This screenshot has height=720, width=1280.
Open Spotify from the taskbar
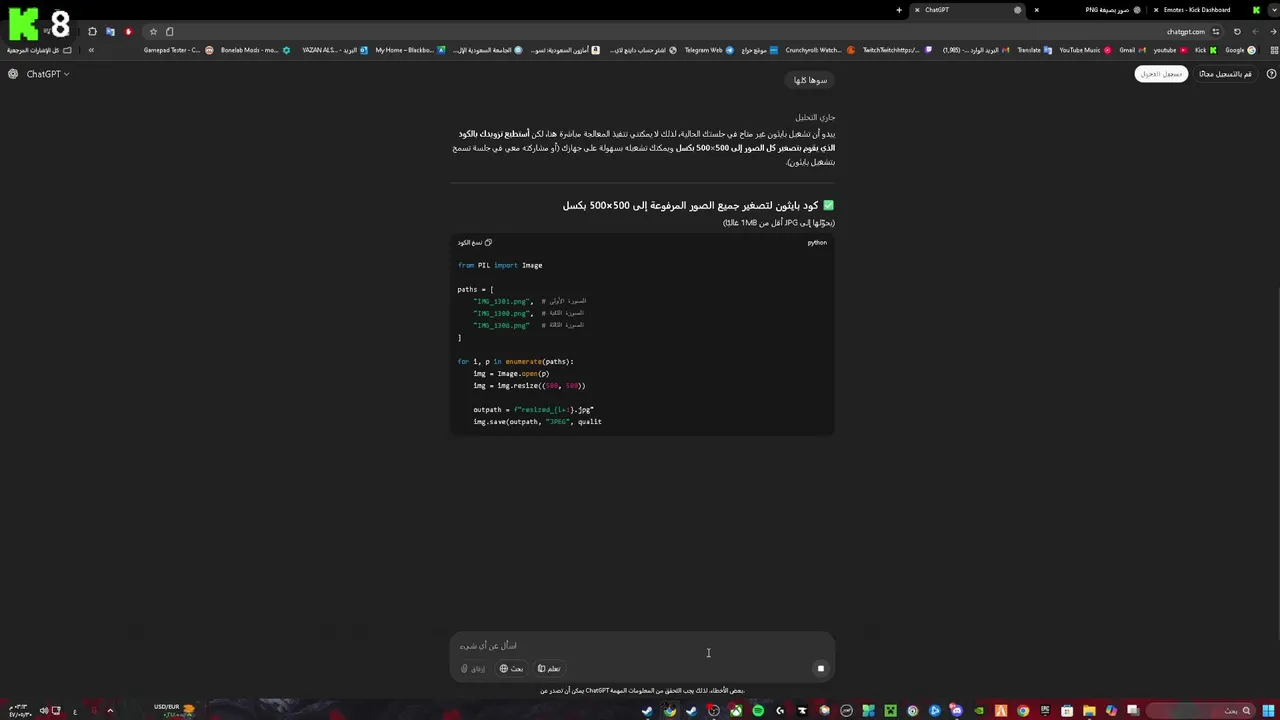coord(758,711)
